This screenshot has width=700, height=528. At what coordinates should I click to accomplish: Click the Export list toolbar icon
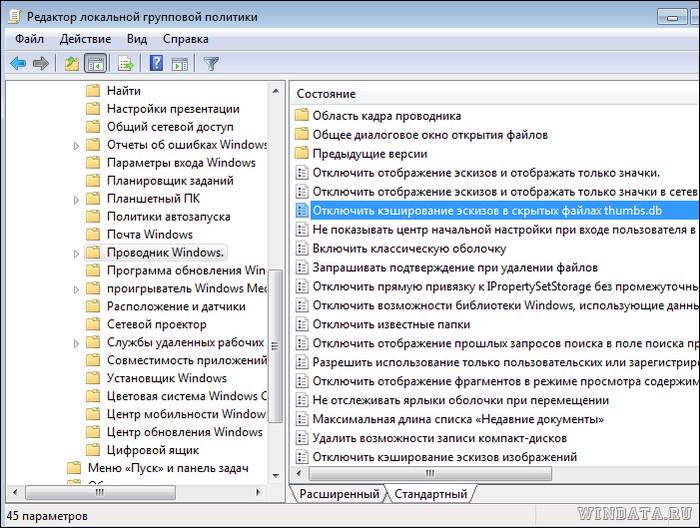pyautogui.click(x=126, y=64)
